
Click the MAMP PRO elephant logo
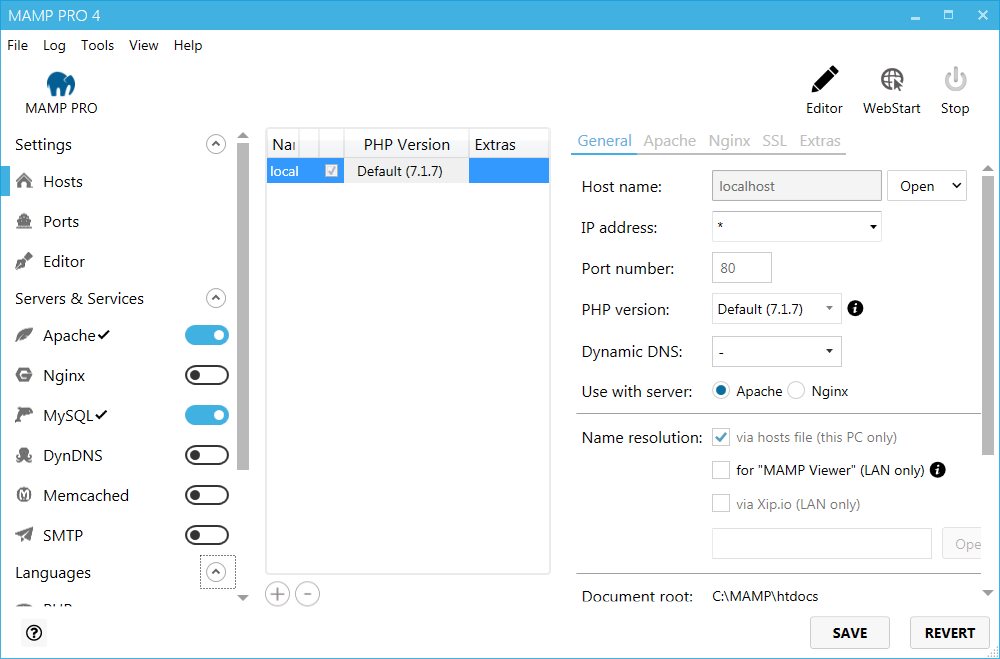click(61, 84)
